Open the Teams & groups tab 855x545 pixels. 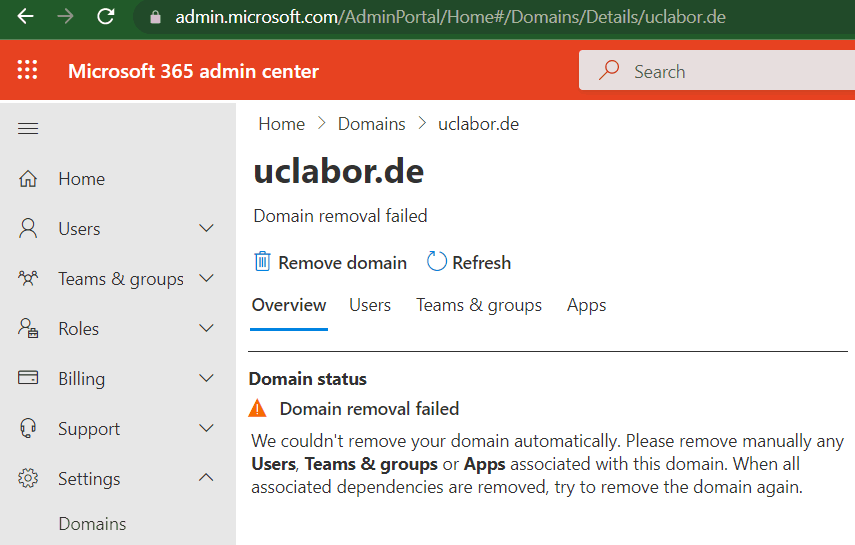pyautogui.click(x=479, y=305)
